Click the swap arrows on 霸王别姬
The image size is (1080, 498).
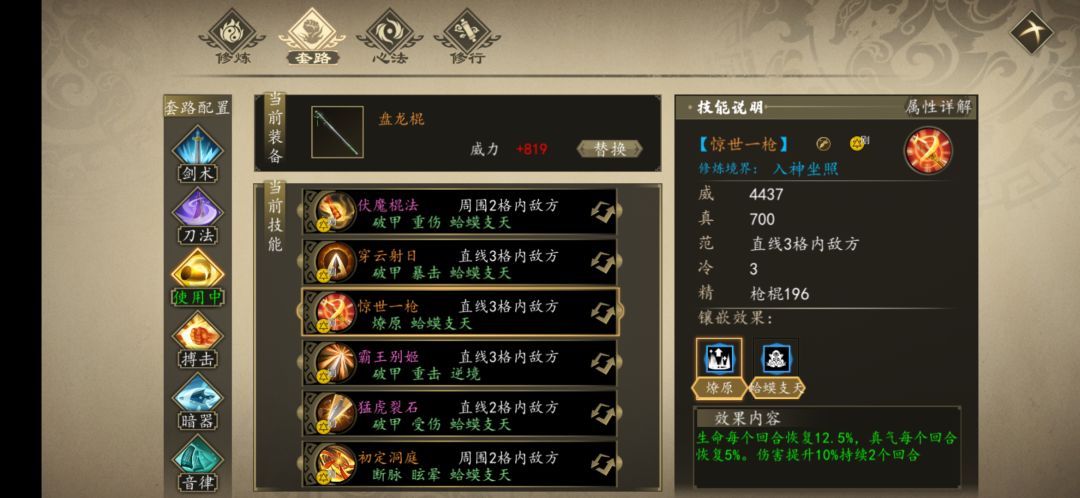tap(603, 363)
